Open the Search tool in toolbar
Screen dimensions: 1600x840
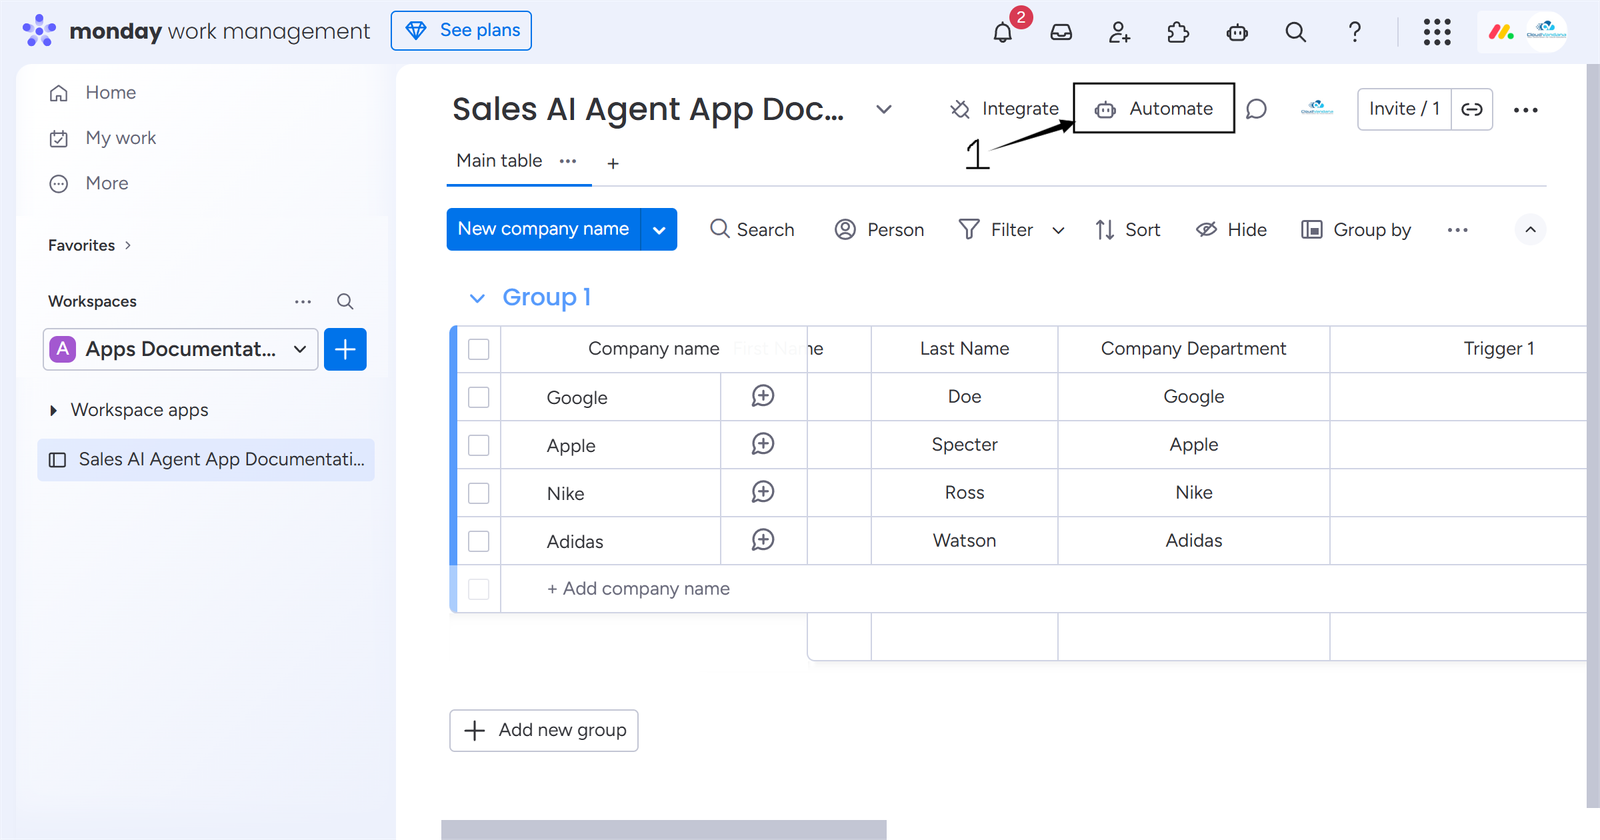(x=752, y=230)
